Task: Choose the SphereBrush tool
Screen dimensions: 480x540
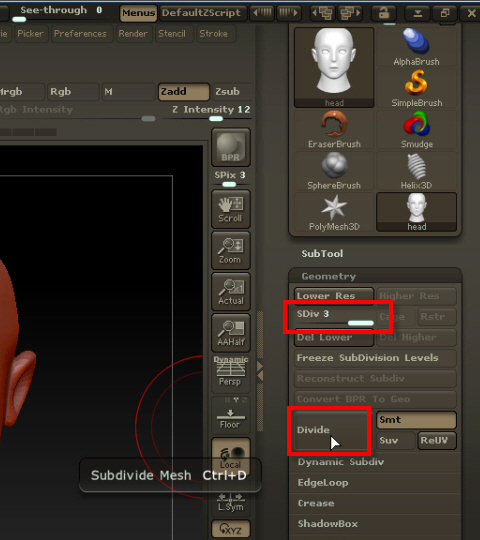Action: (334, 171)
